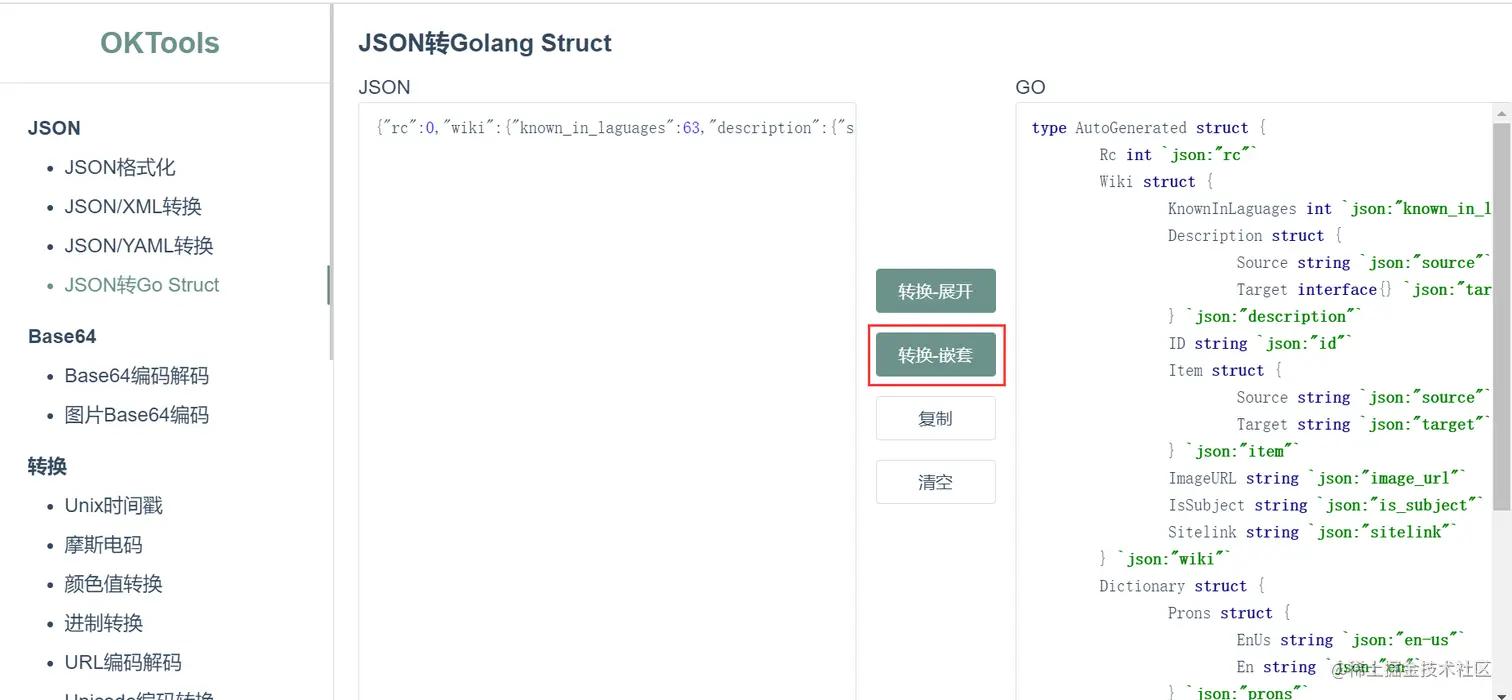Image resolution: width=1512 pixels, height=700 pixels.
Task: Click inside the GO output code area
Action: point(1250,400)
